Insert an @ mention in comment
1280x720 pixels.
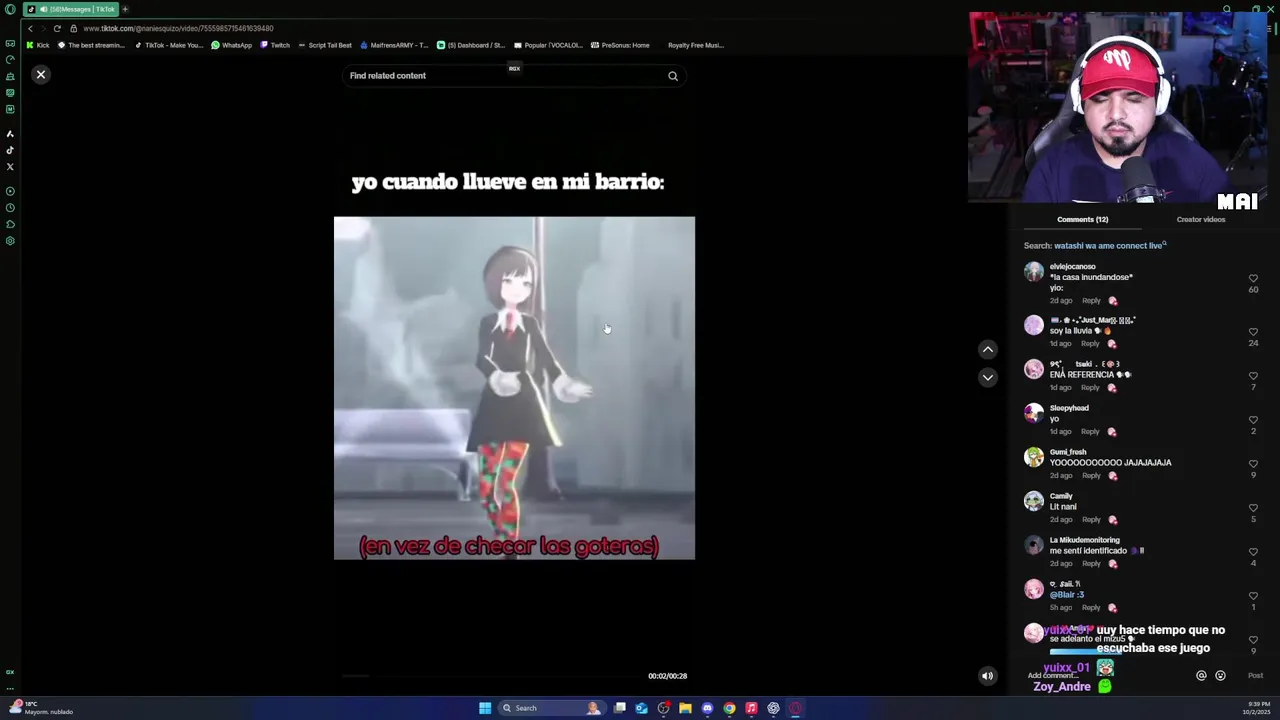(1201, 676)
